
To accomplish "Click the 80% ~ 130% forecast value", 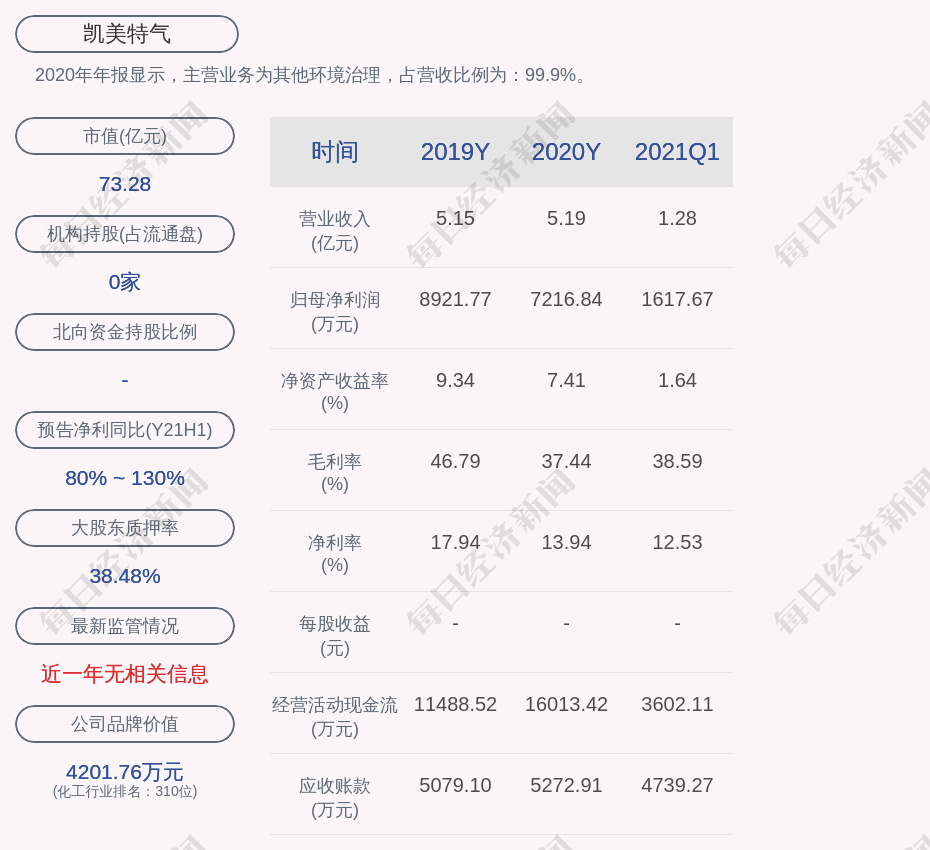I will point(125,478).
